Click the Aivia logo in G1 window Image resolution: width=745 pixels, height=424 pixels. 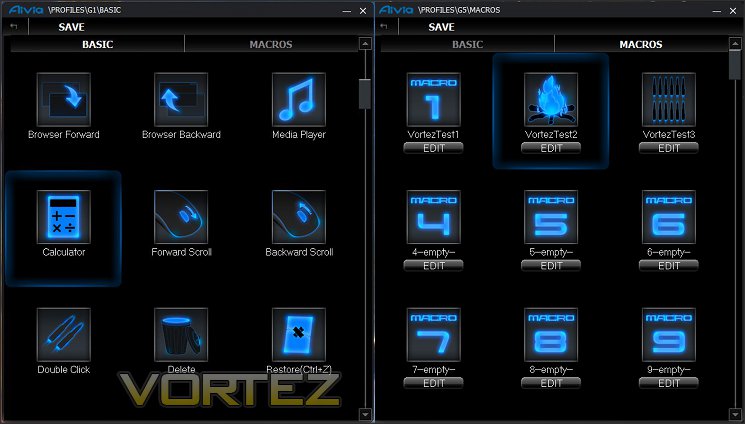point(26,10)
